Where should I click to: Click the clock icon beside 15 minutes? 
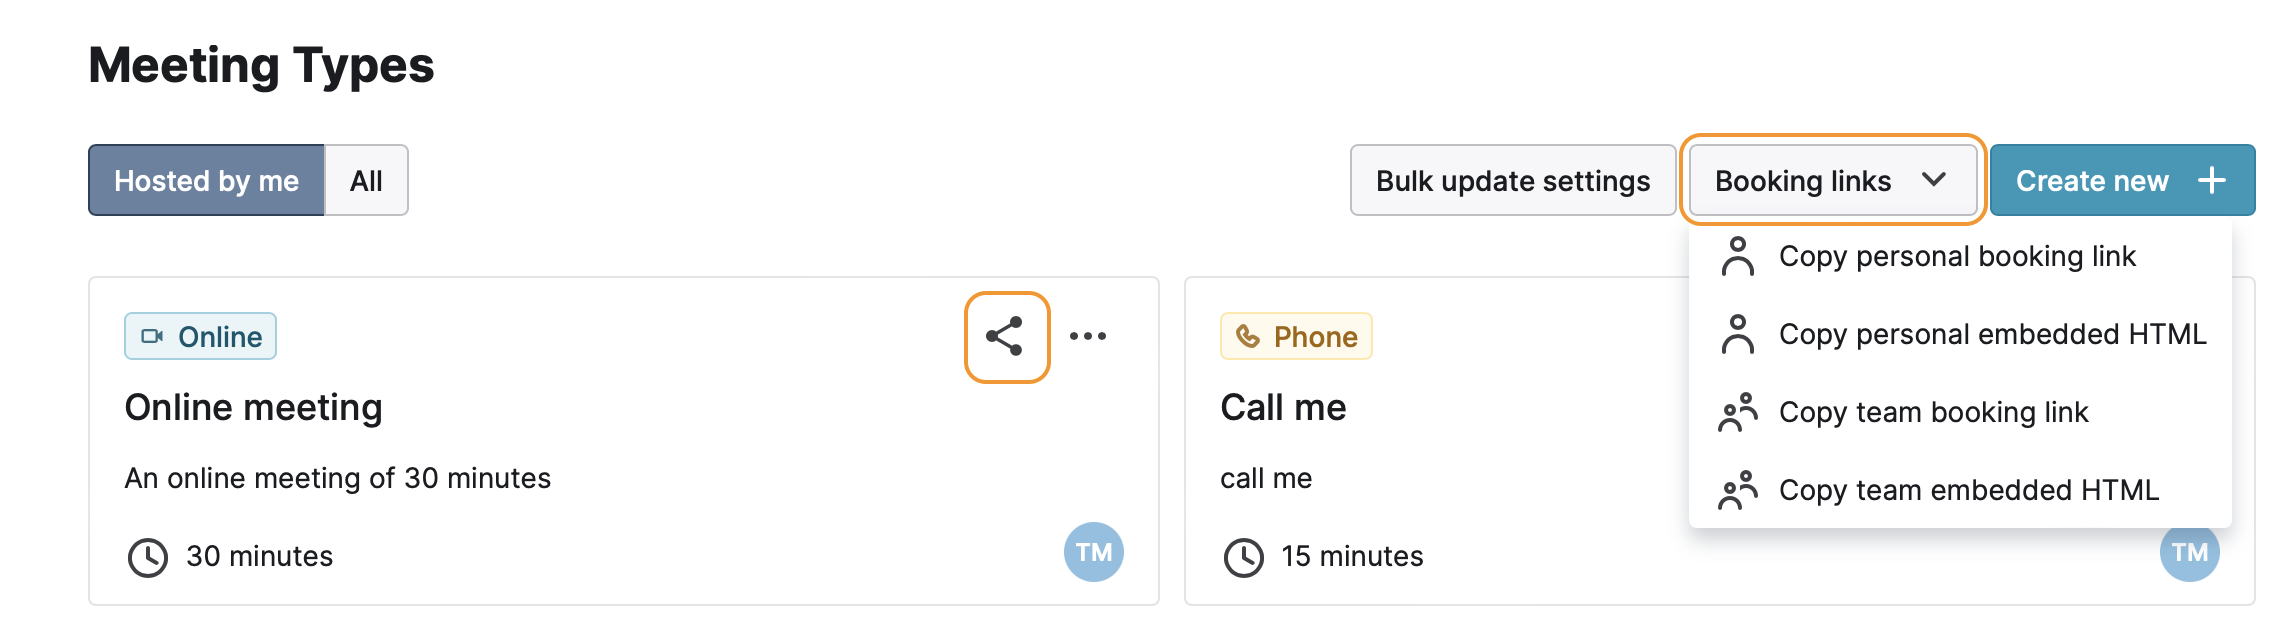(x=1244, y=557)
